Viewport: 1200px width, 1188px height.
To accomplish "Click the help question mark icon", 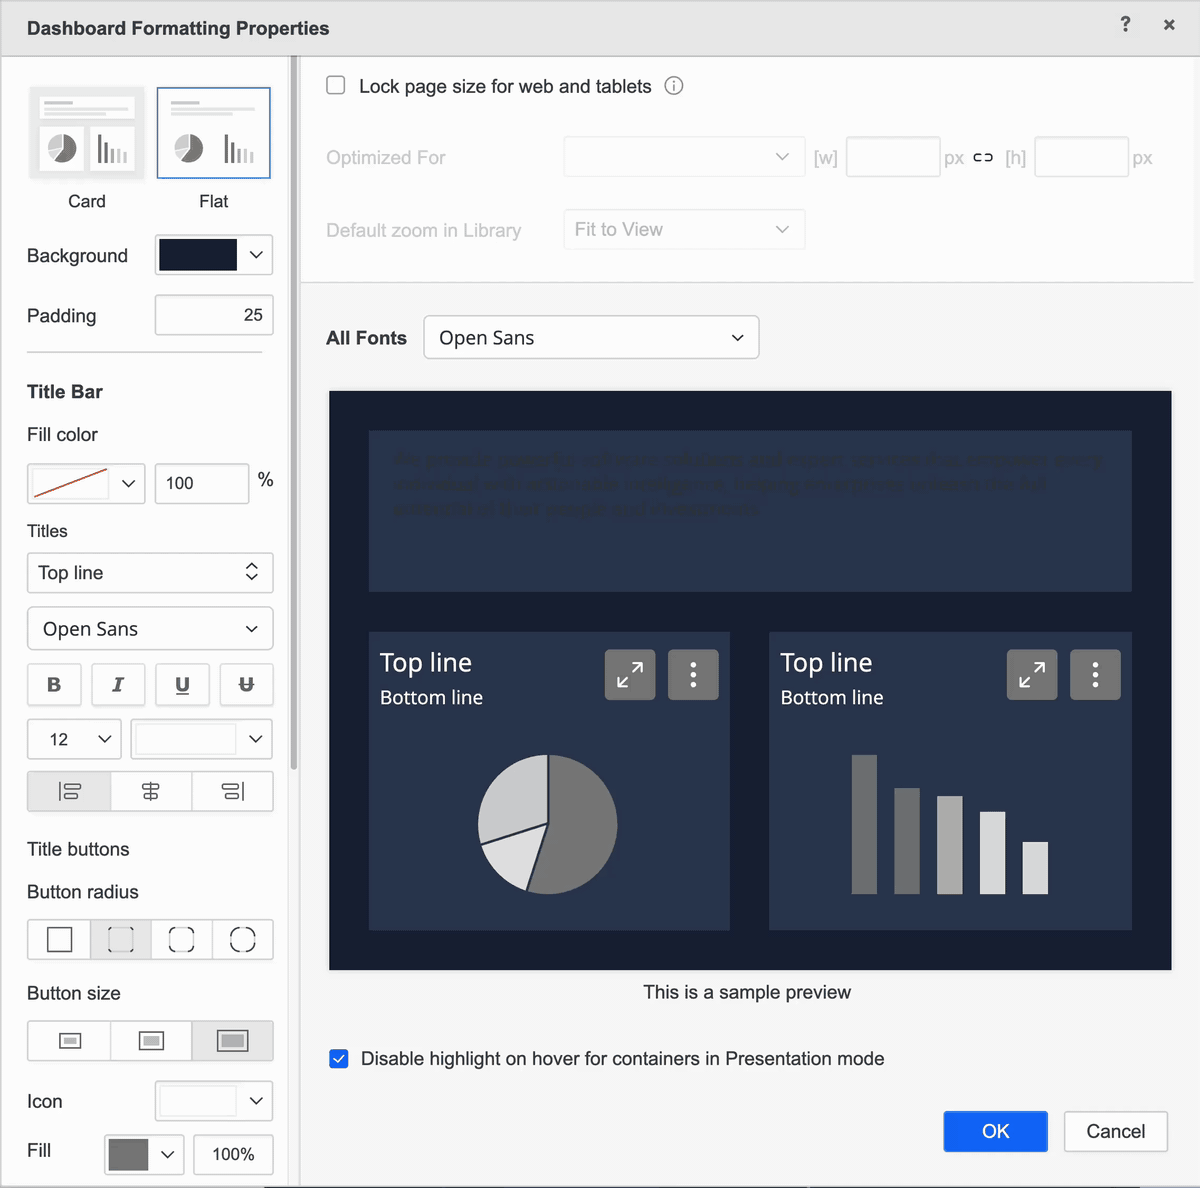I will [x=1125, y=25].
